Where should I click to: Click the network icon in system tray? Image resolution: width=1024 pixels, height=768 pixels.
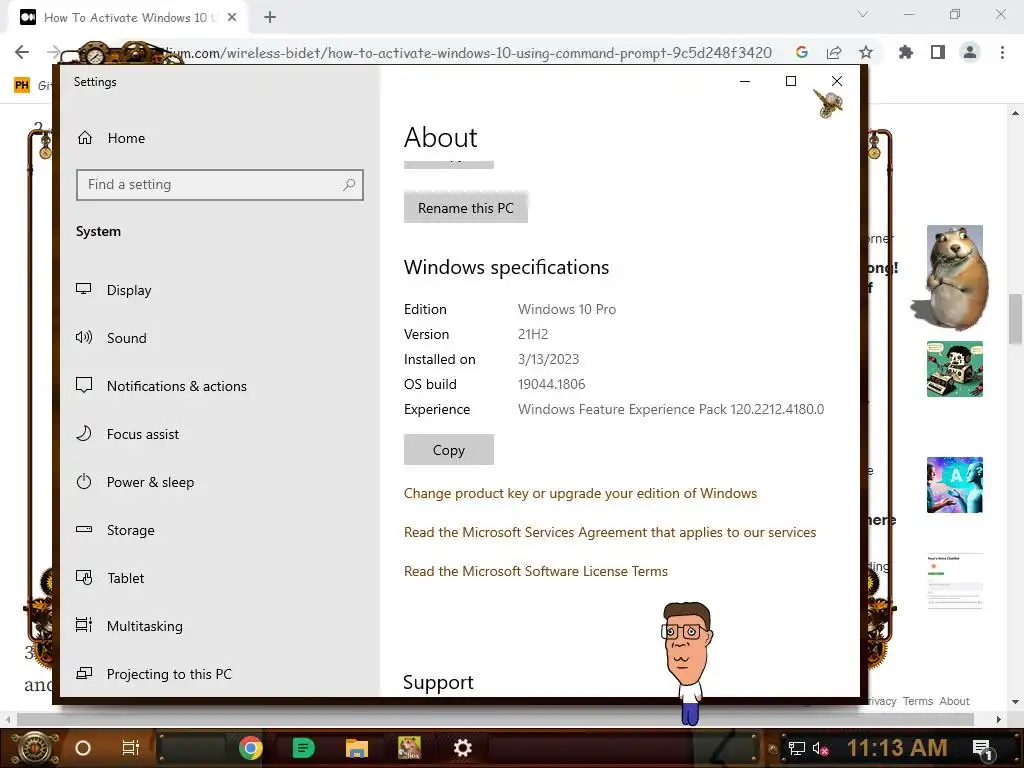click(797, 748)
